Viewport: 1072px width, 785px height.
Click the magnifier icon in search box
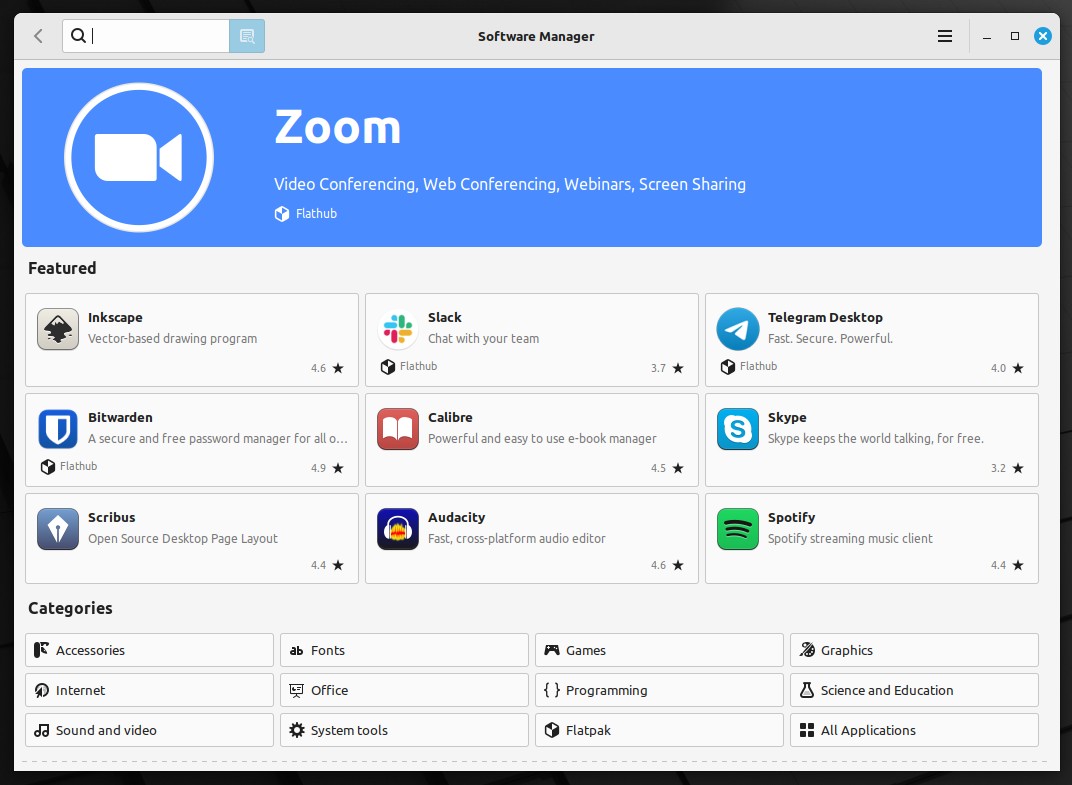79,36
